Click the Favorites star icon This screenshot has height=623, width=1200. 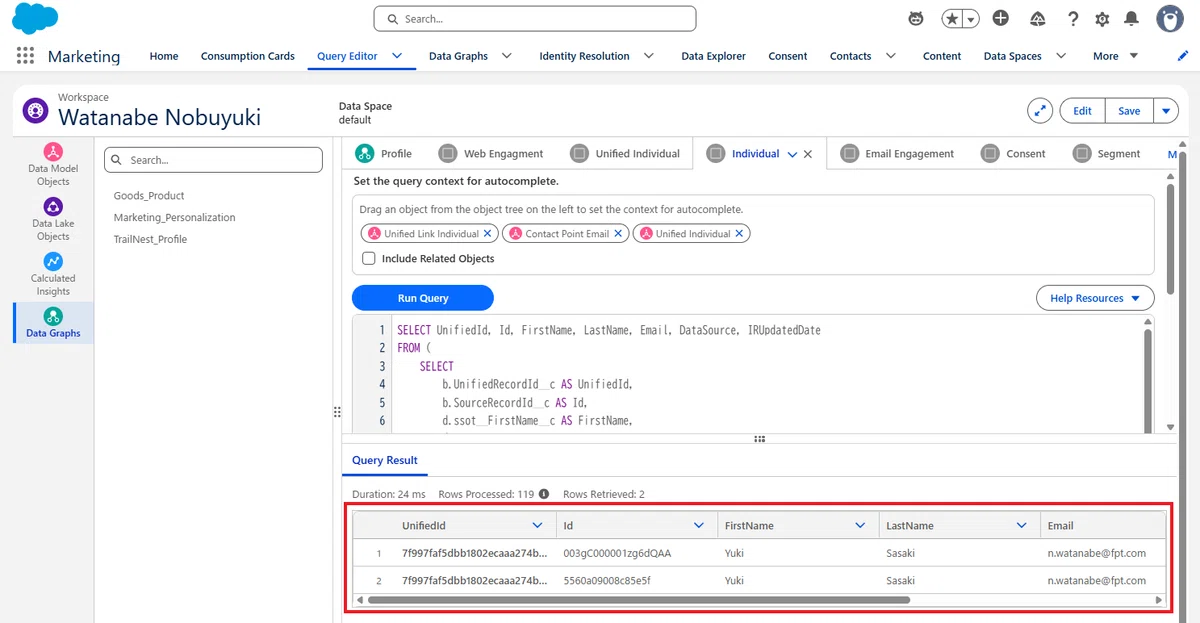951,19
